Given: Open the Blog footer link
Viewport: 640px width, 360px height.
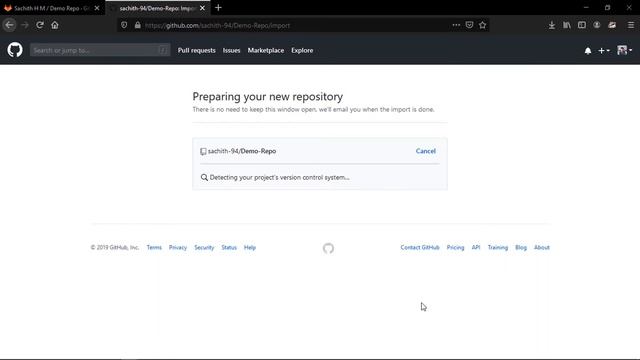Looking at the screenshot, I should (x=521, y=247).
